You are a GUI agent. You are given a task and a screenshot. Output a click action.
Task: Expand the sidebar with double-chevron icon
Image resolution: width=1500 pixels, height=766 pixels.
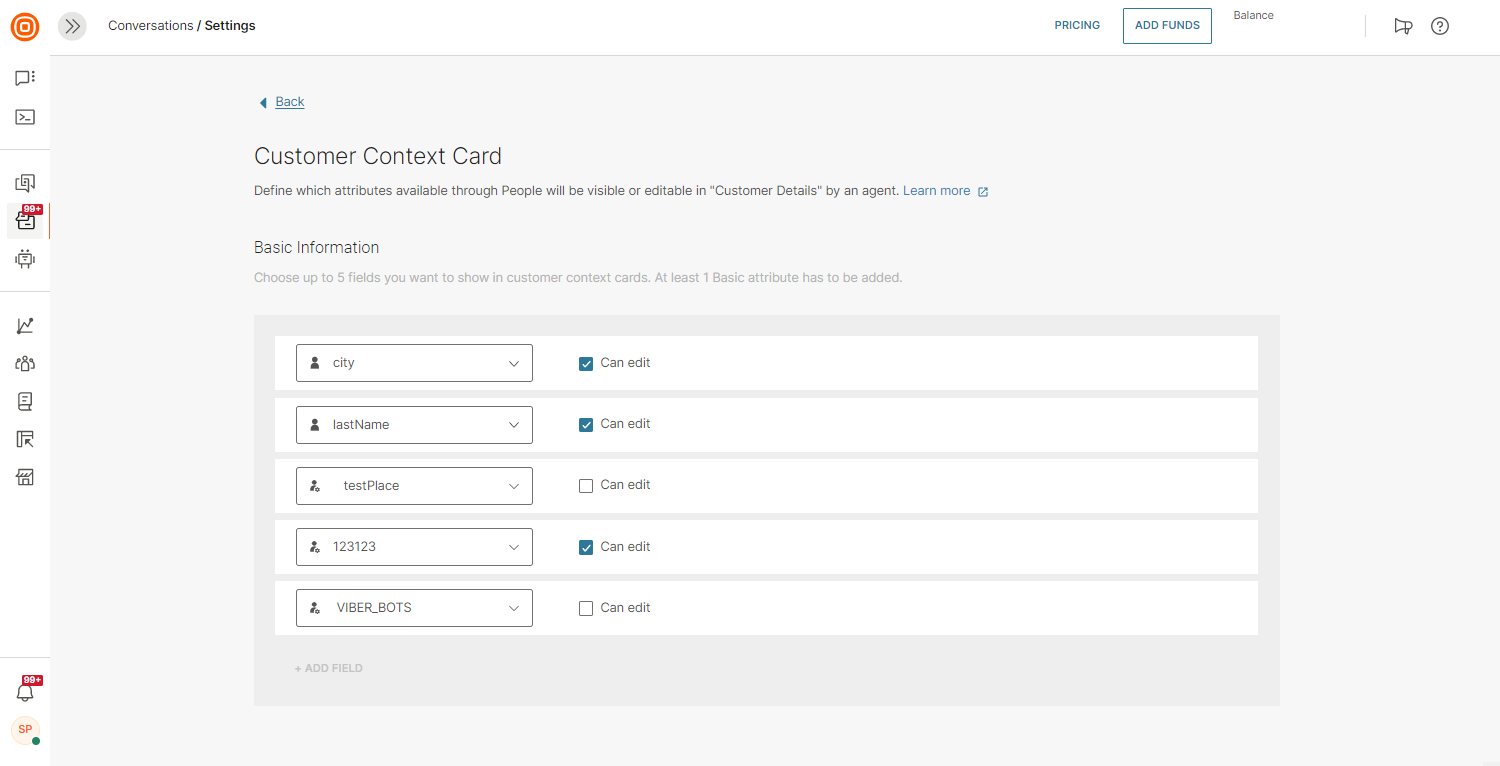pyautogui.click(x=72, y=26)
